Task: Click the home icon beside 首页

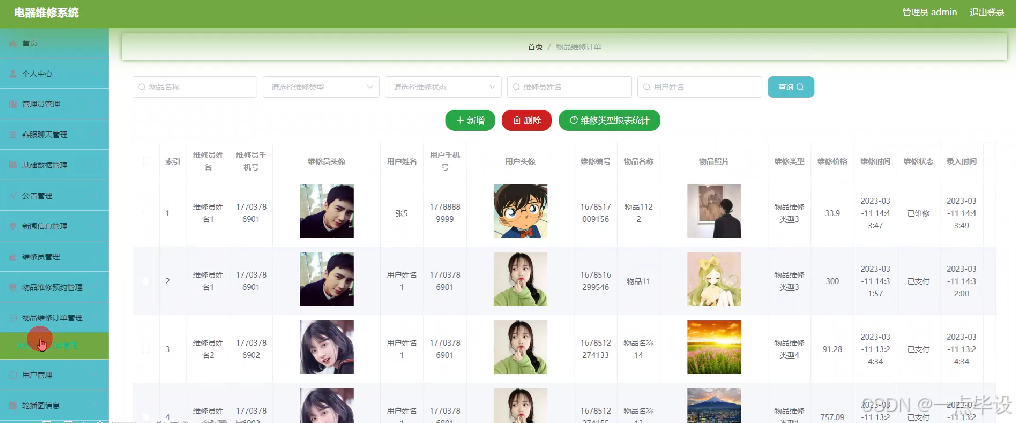Action: [x=13, y=43]
